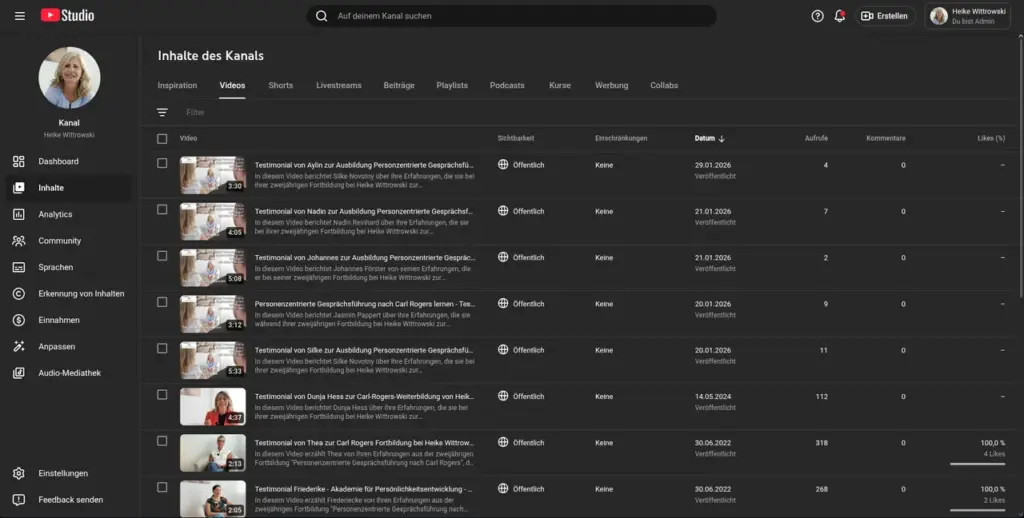Open visibility Öffentlich for Testimonial von Johannes
The width and height of the screenshot is (1024, 518).
(521, 257)
